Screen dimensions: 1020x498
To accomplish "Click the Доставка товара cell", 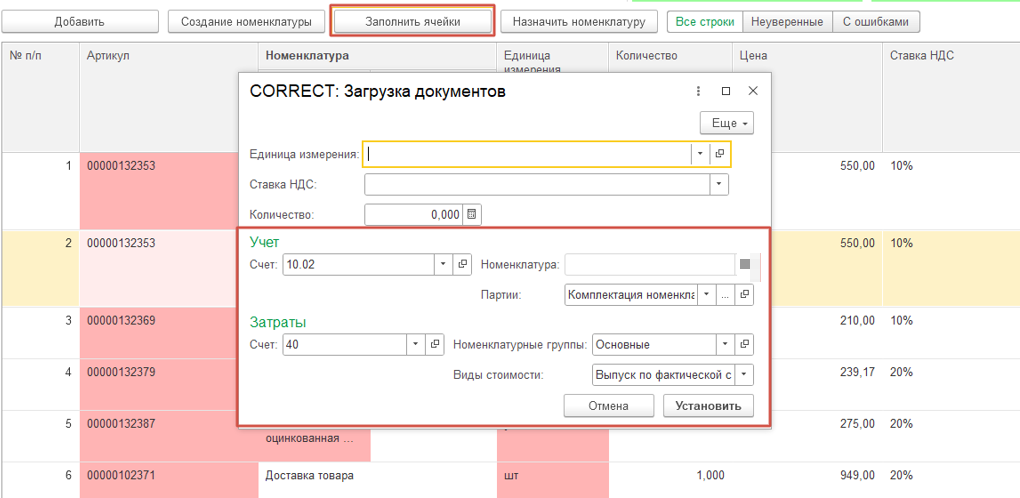I will tap(377, 480).
